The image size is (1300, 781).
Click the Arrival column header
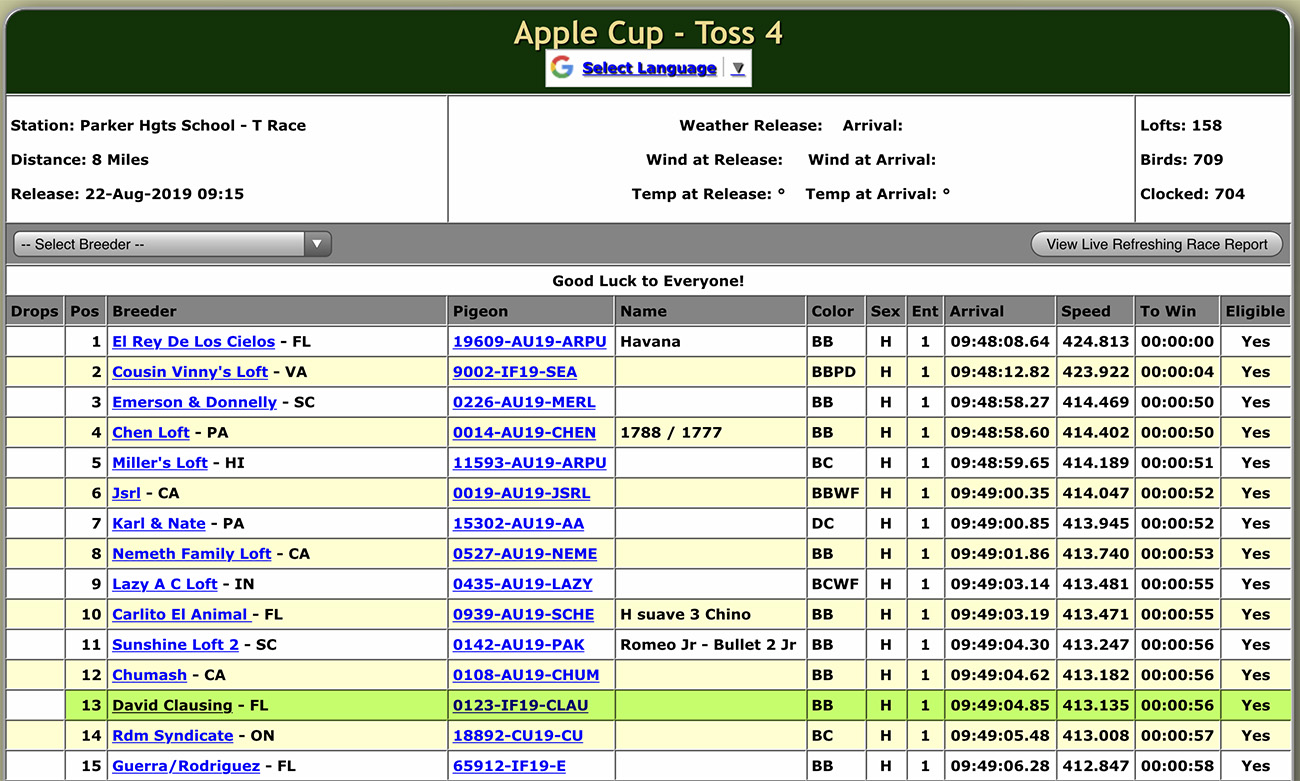pyautogui.click(x=977, y=311)
